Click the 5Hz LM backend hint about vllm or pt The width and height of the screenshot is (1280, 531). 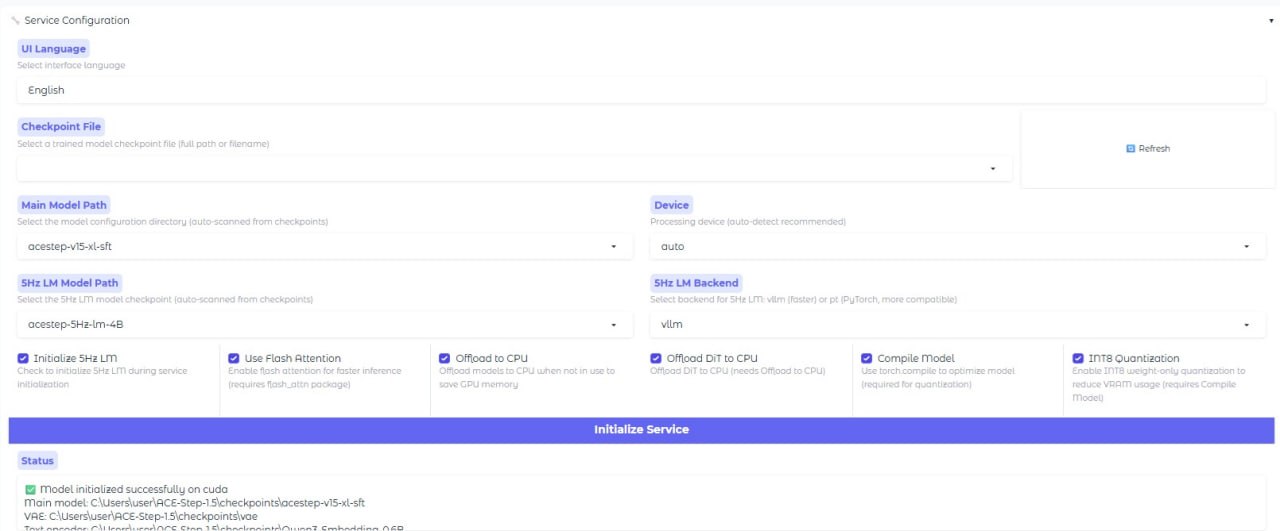tap(804, 300)
